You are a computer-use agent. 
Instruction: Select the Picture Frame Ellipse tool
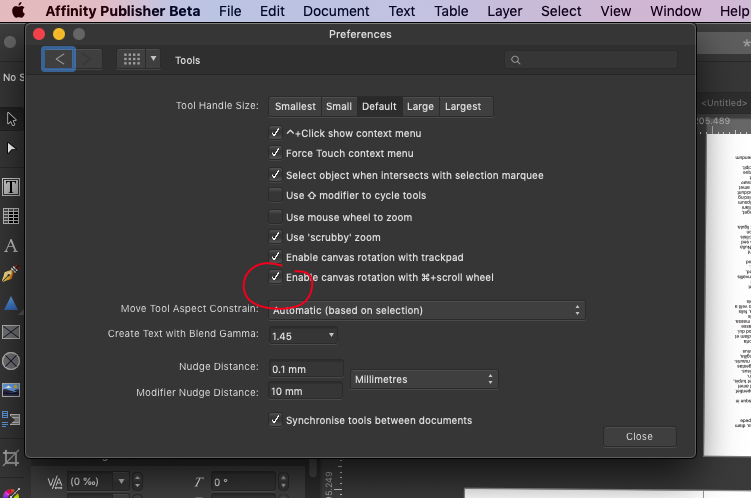click(x=11, y=361)
